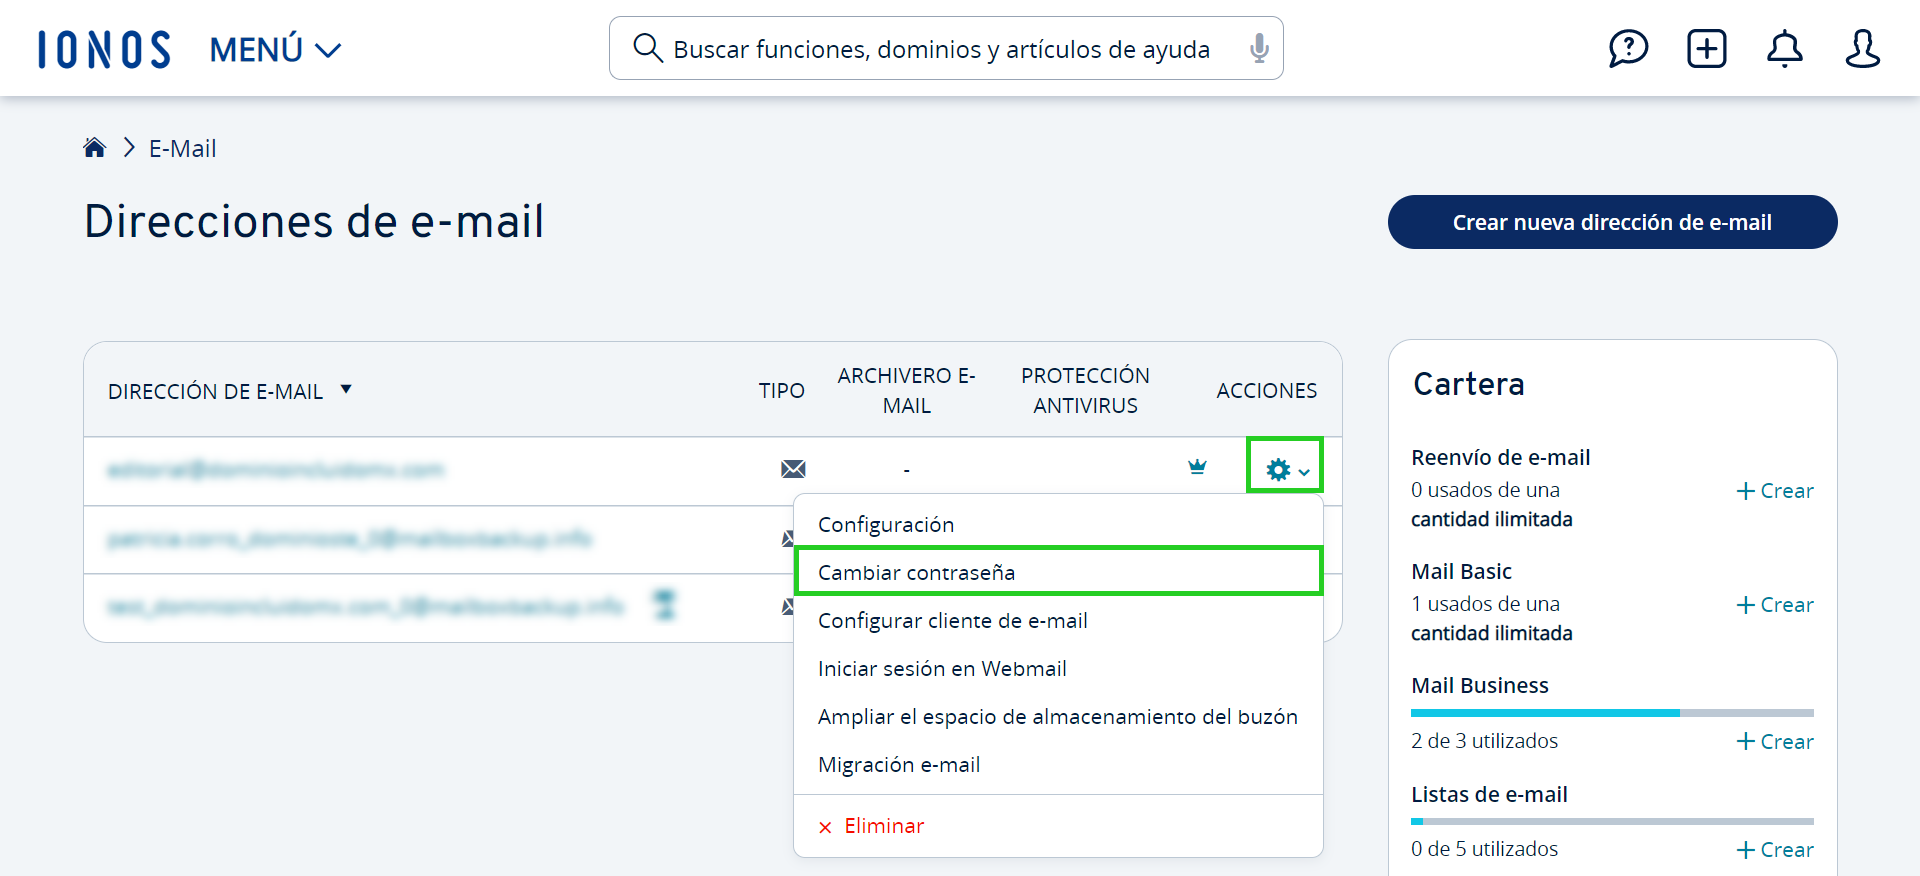Screen dimensions: 1920x876
Task: Activate the microphone voice search icon
Action: click(1259, 48)
